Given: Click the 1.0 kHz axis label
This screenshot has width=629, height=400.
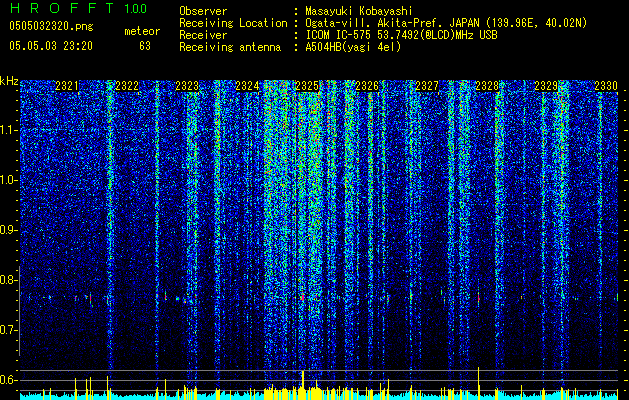Looking at the screenshot, I should click(x=7, y=180).
